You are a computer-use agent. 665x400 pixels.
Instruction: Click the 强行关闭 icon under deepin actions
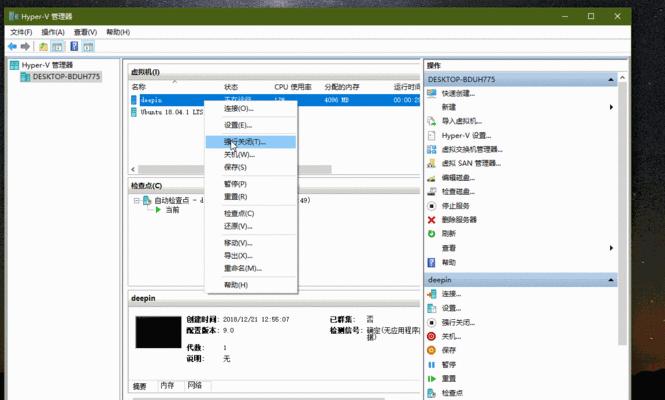click(x=432, y=322)
